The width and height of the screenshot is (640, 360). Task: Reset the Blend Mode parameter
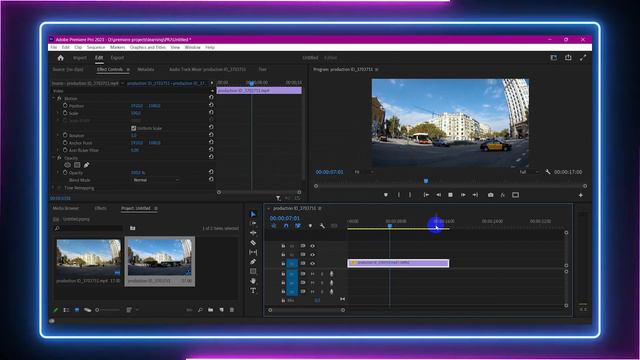211,180
